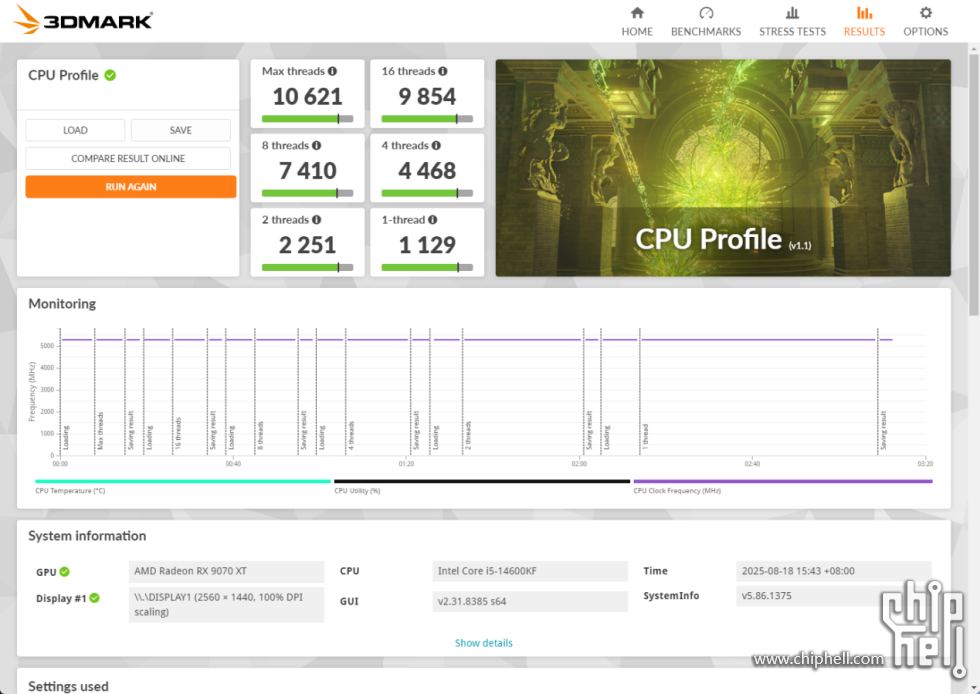Click the 16 threads score 9 854
The image size is (980, 694).
click(427, 96)
